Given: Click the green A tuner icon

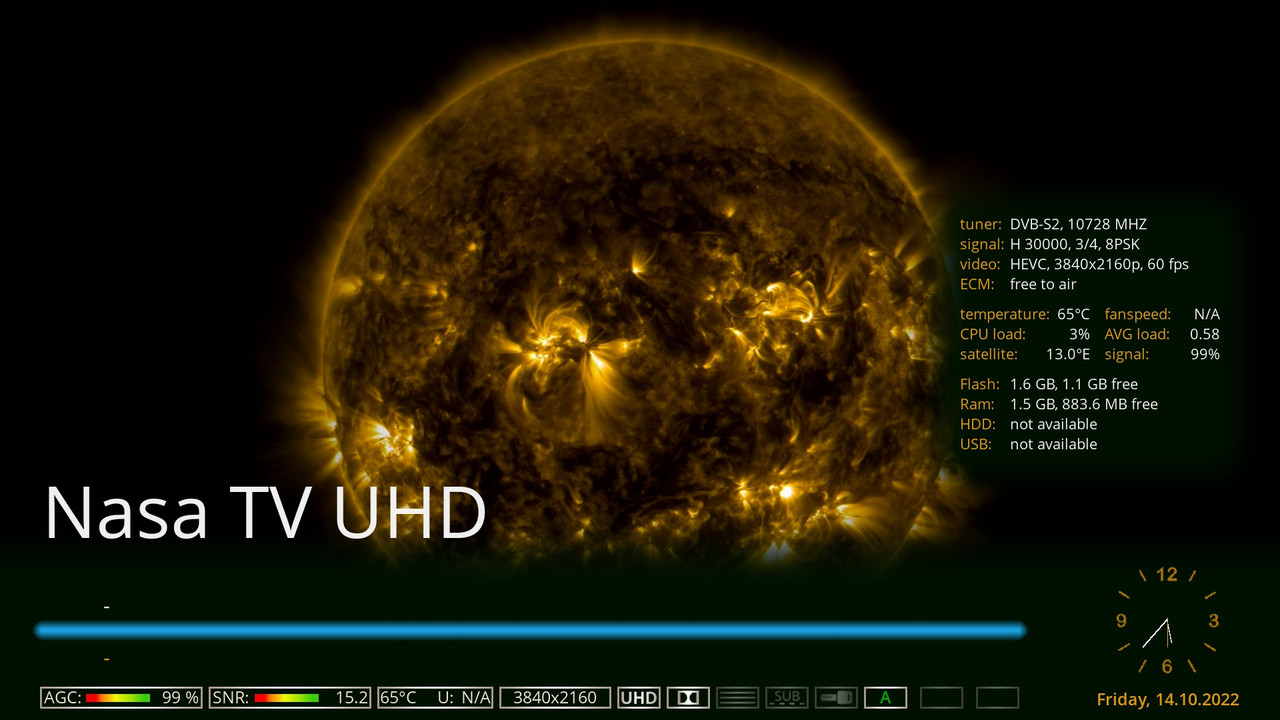Looking at the screenshot, I should tap(885, 698).
